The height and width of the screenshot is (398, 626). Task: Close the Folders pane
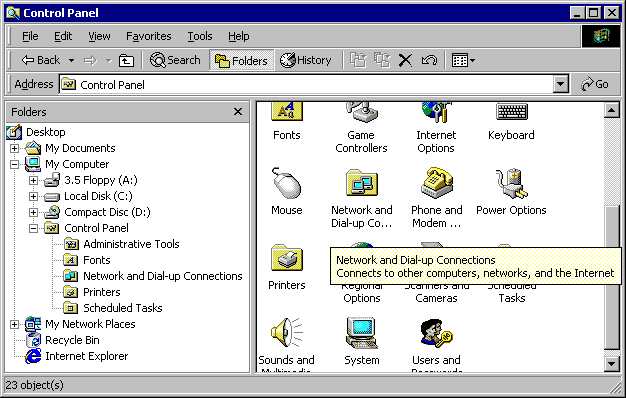coord(238,112)
